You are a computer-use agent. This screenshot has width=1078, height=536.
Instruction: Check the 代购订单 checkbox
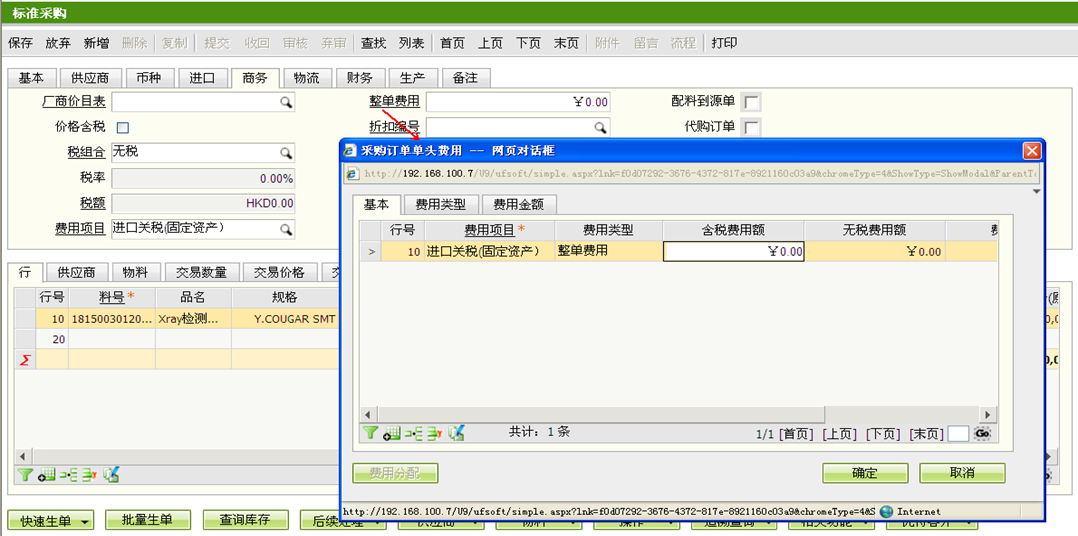pos(751,127)
